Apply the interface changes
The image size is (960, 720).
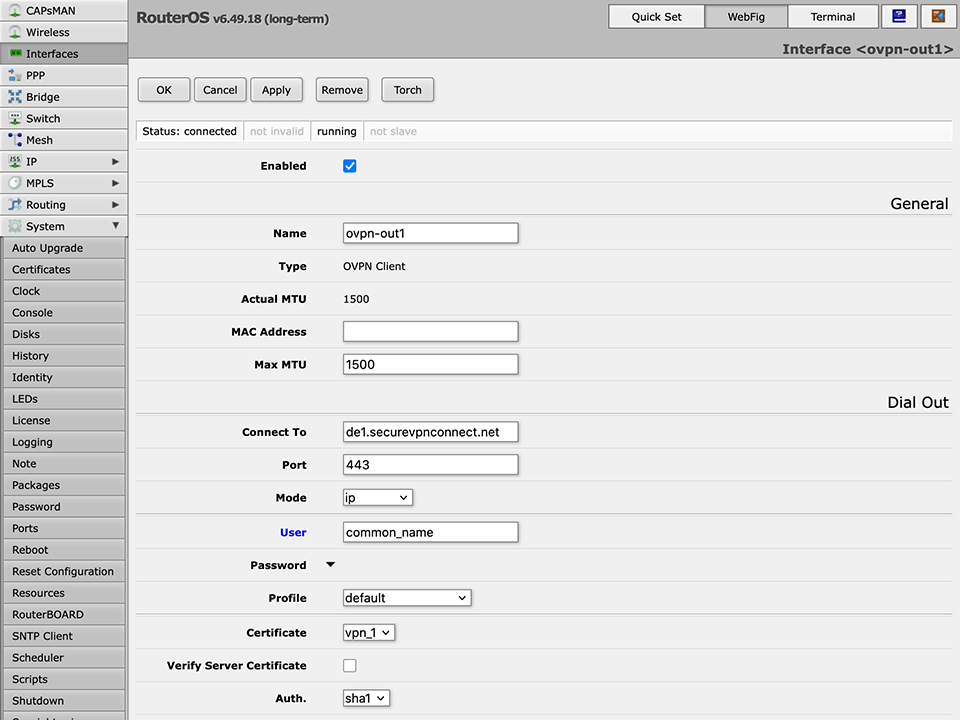tap(276, 89)
